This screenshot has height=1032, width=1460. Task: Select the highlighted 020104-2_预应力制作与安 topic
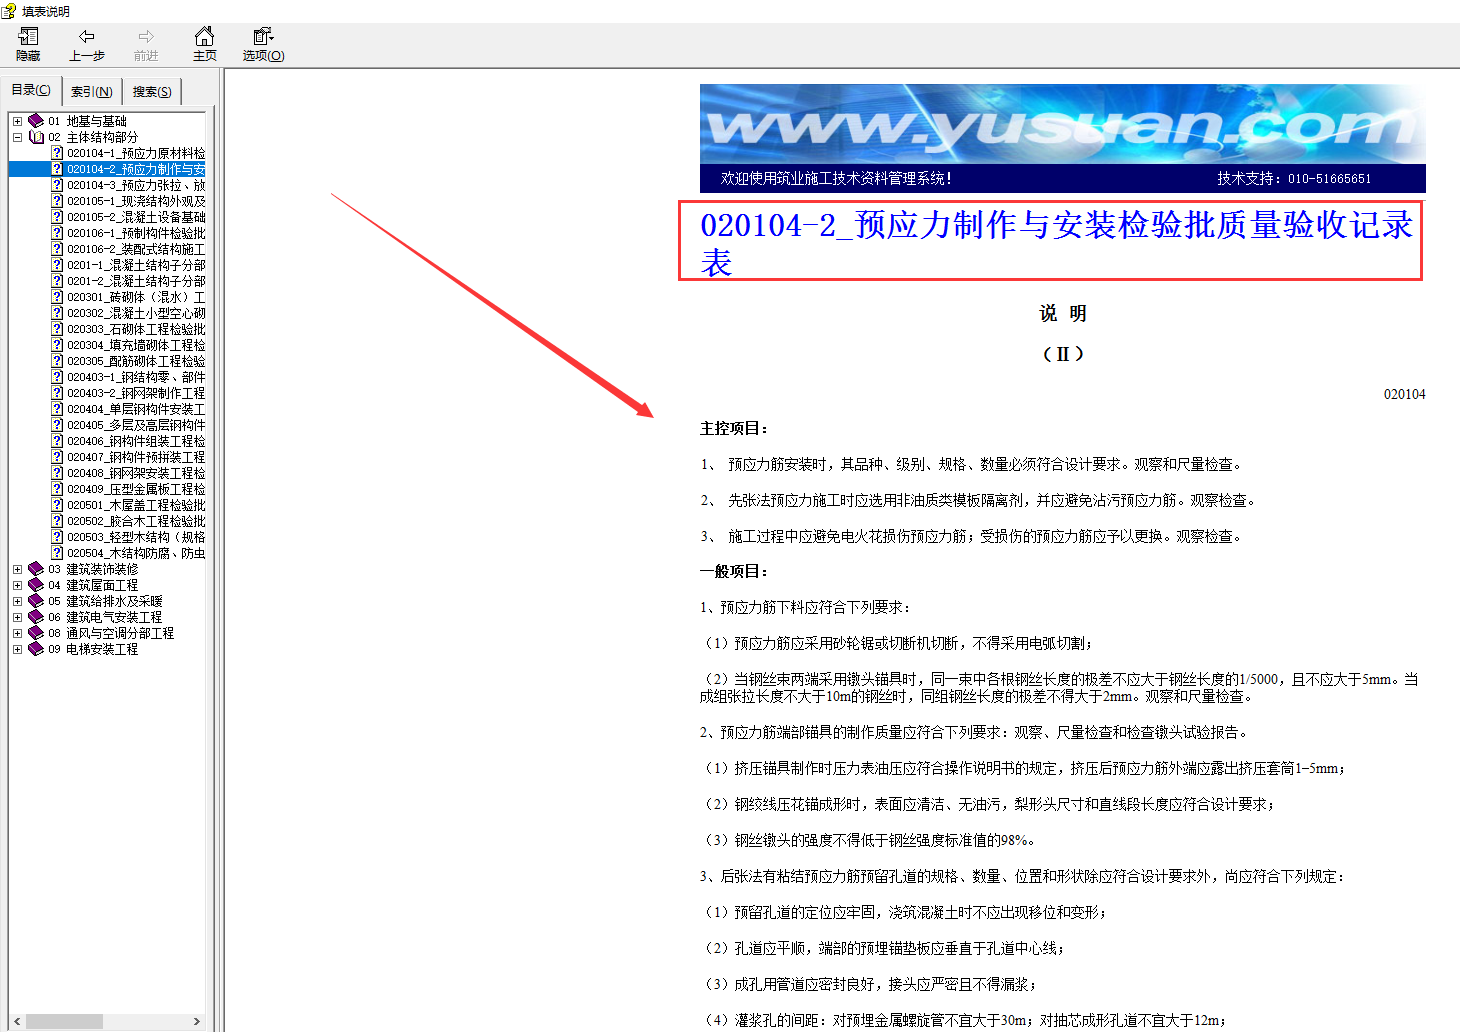click(x=136, y=169)
